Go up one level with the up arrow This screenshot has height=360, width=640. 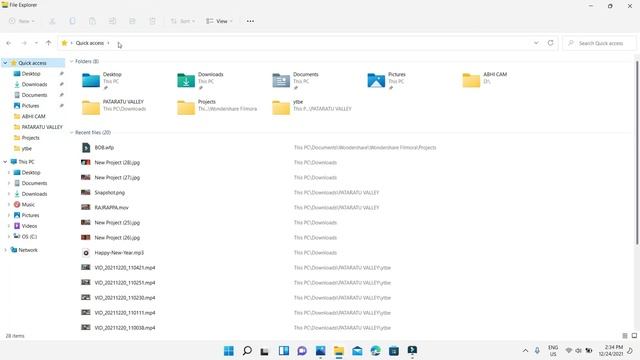(x=49, y=43)
